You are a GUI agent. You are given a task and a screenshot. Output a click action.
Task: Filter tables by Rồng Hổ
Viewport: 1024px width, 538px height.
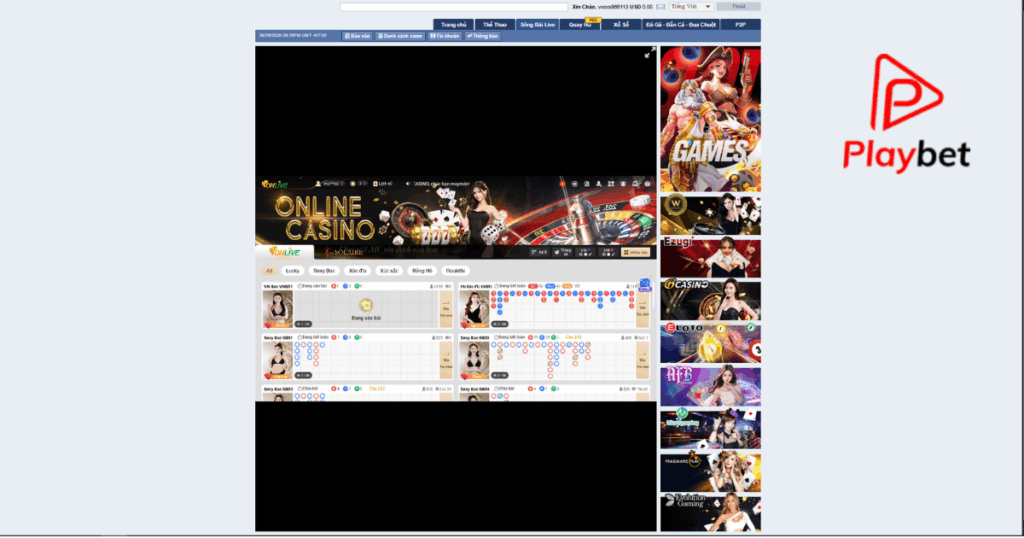pyautogui.click(x=422, y=270)
